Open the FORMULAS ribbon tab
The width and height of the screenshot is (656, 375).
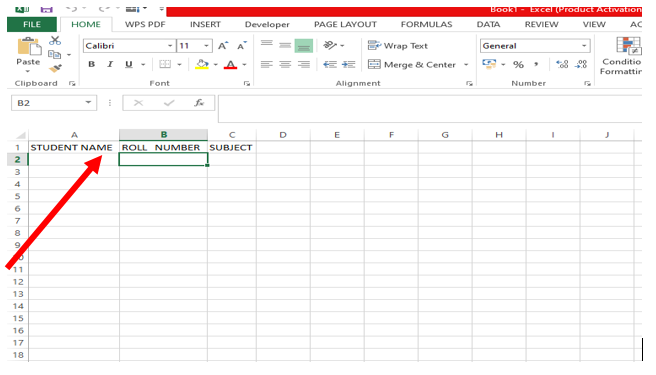click(426, 24)
